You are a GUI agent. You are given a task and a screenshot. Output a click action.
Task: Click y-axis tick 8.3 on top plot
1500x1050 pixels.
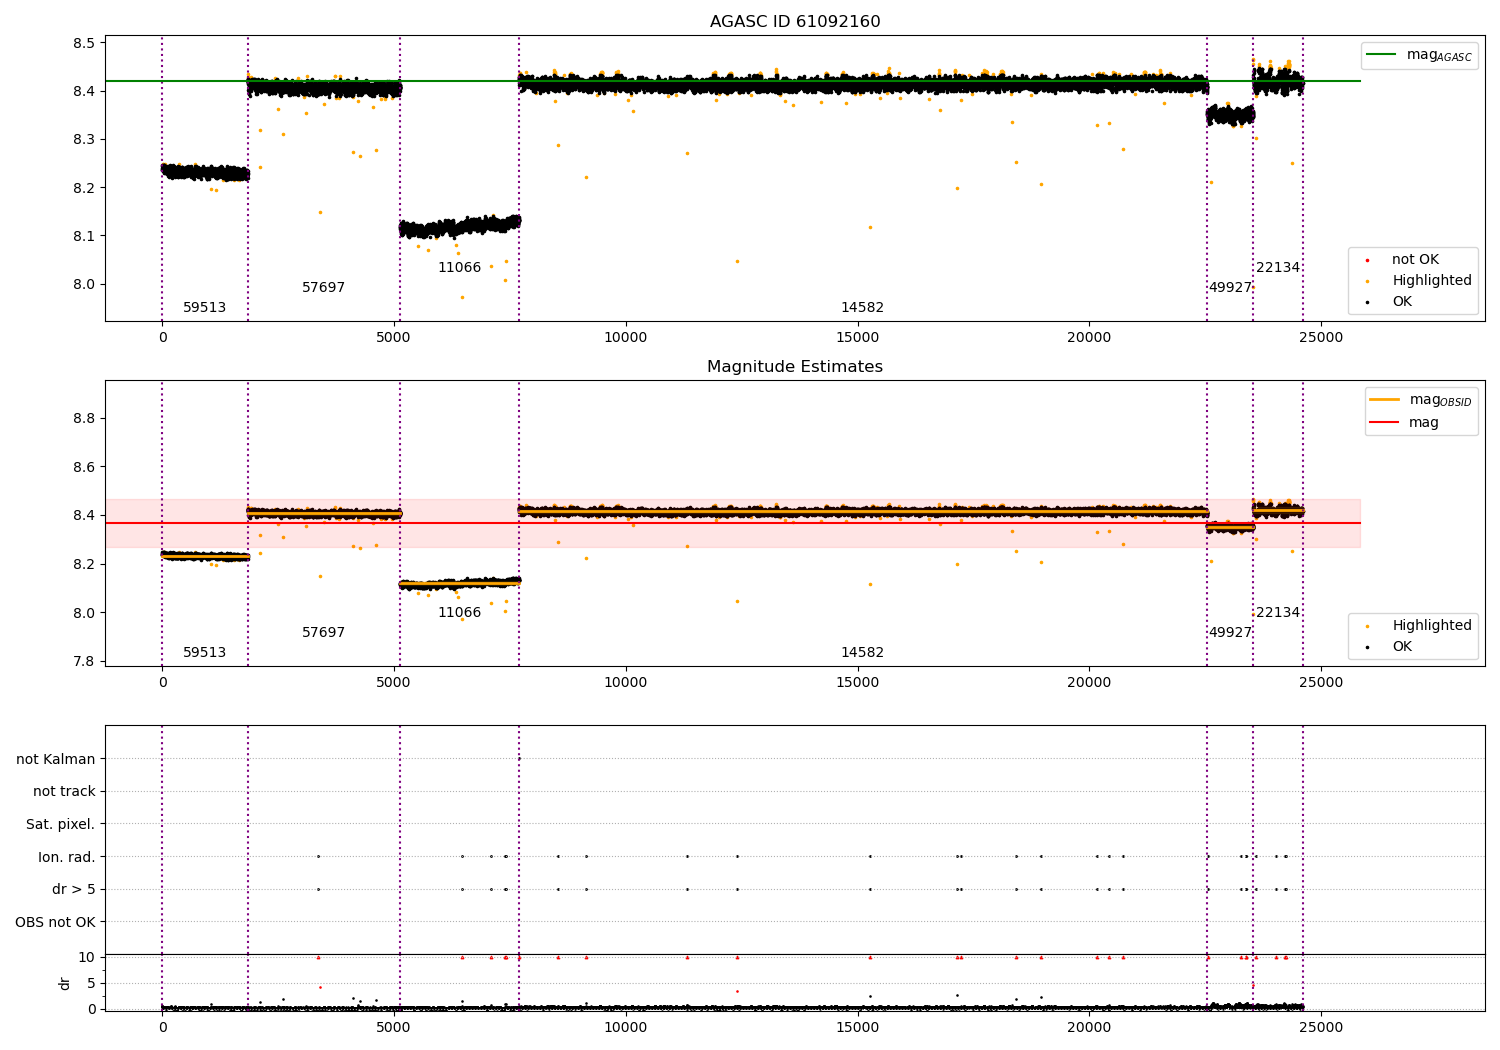pos(83,140)
